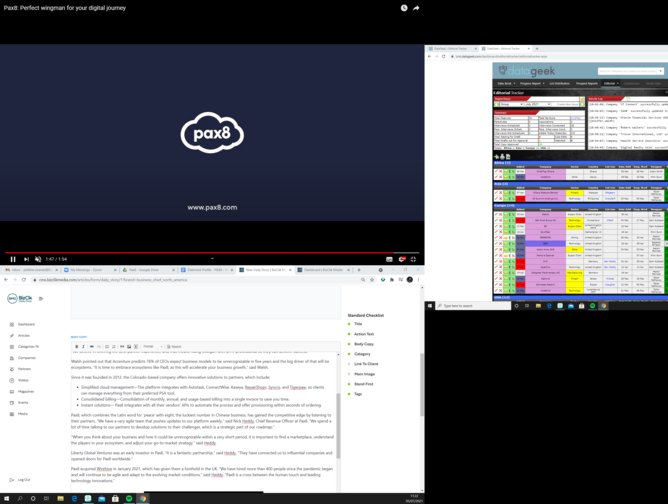Open Magazines in the CMS sidebar
Screen dimensions: 668x504
[27, 391]
